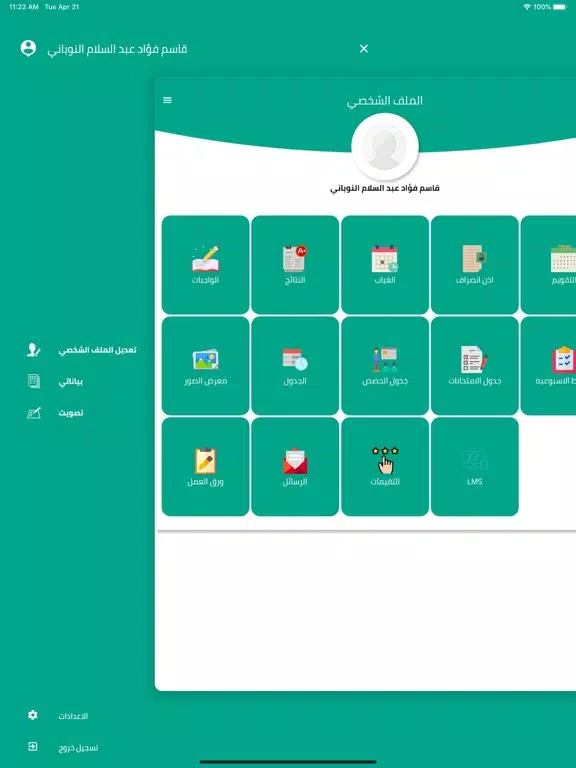Open the جدول الامتحانات exam schedule tile
576x768 pixels.
475,366
